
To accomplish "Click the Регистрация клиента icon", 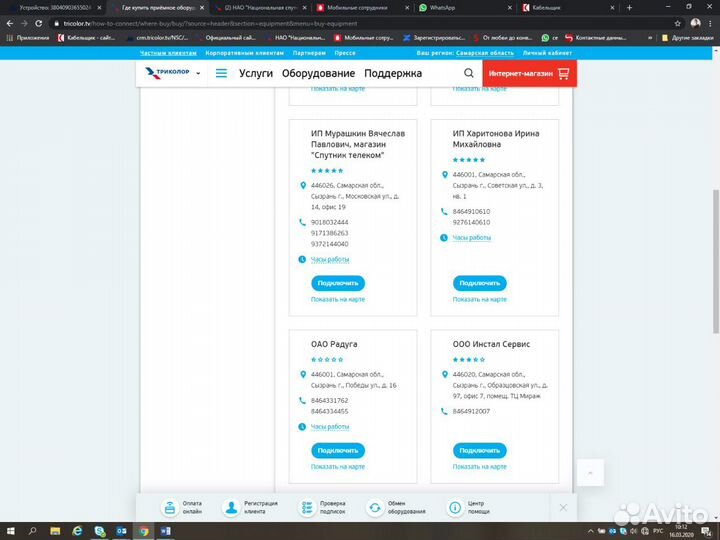I will (232, 508).
